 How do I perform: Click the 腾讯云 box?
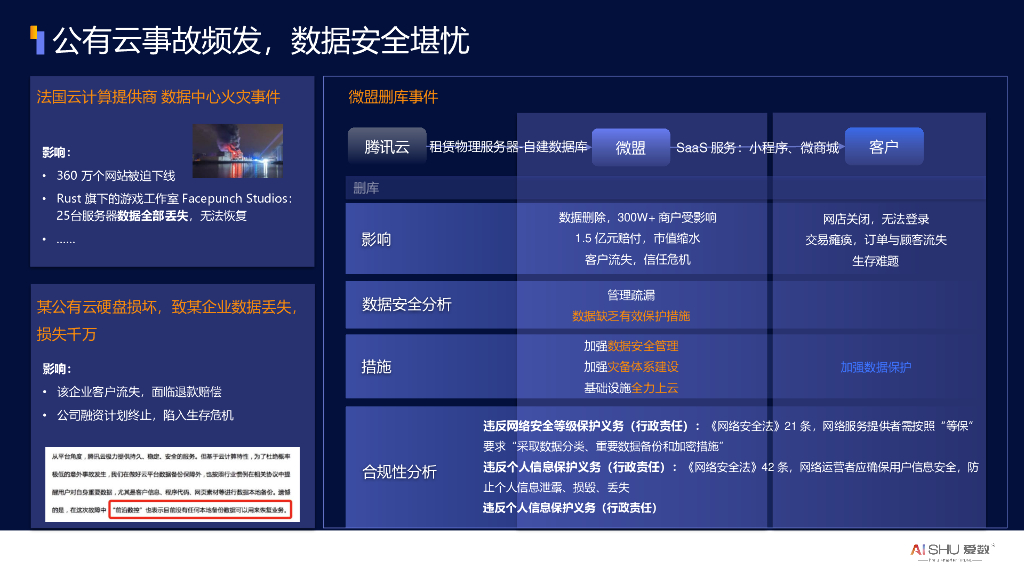pyautogui.click(x=387, y=146)
